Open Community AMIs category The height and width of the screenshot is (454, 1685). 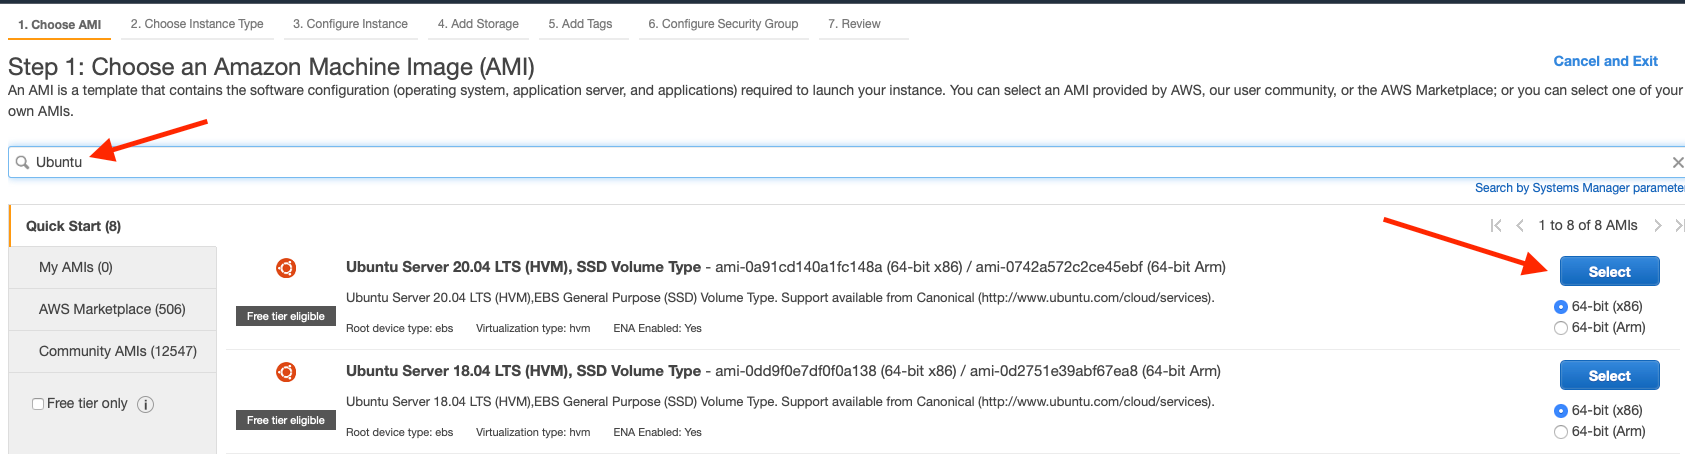pyautogui.click(x=118, y=351)
